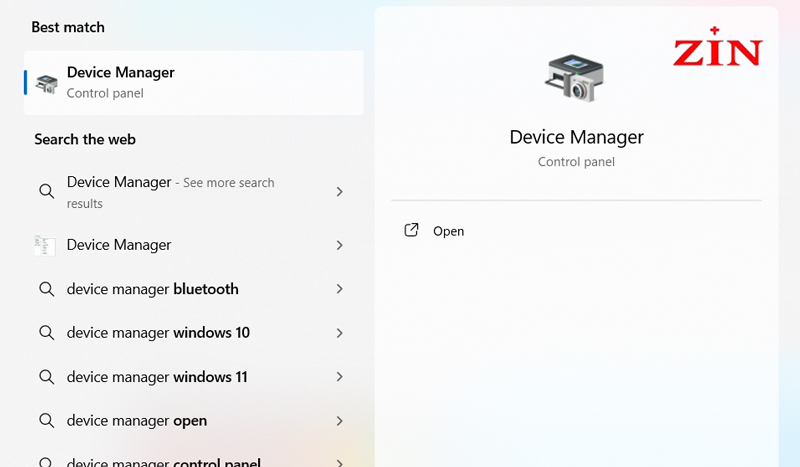Click the Device Manager icon in best match
The image size is (800, 467).
pos(46,84)
